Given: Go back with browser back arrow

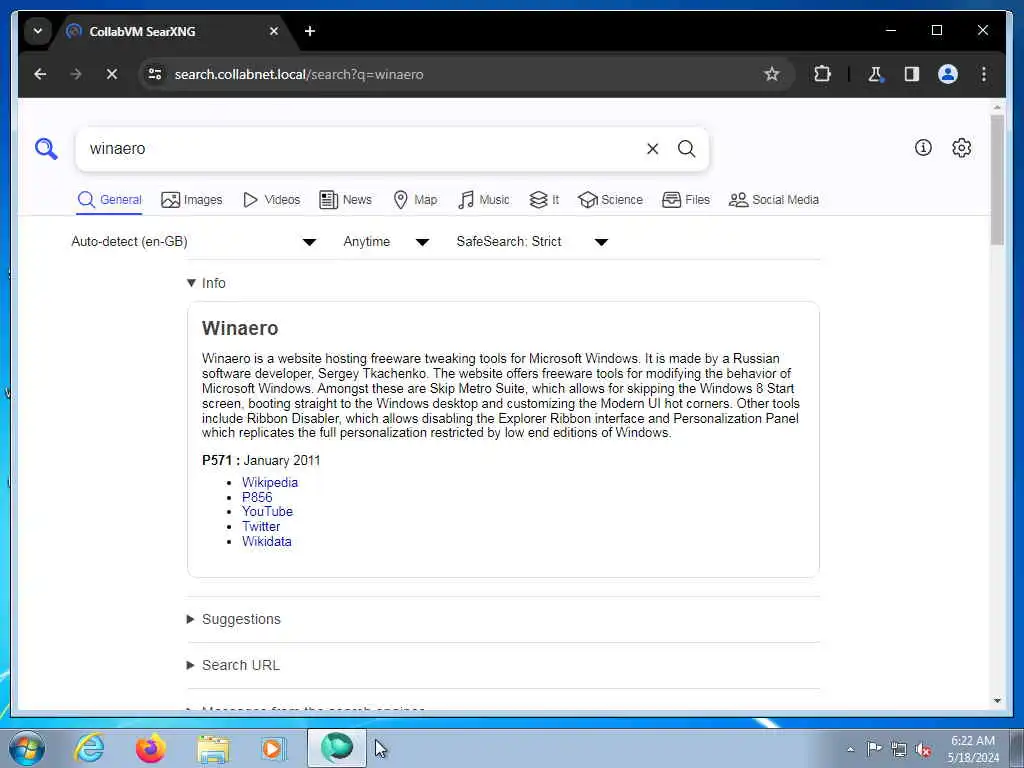Looking at the screenshot, I should (x=40, y=74).
